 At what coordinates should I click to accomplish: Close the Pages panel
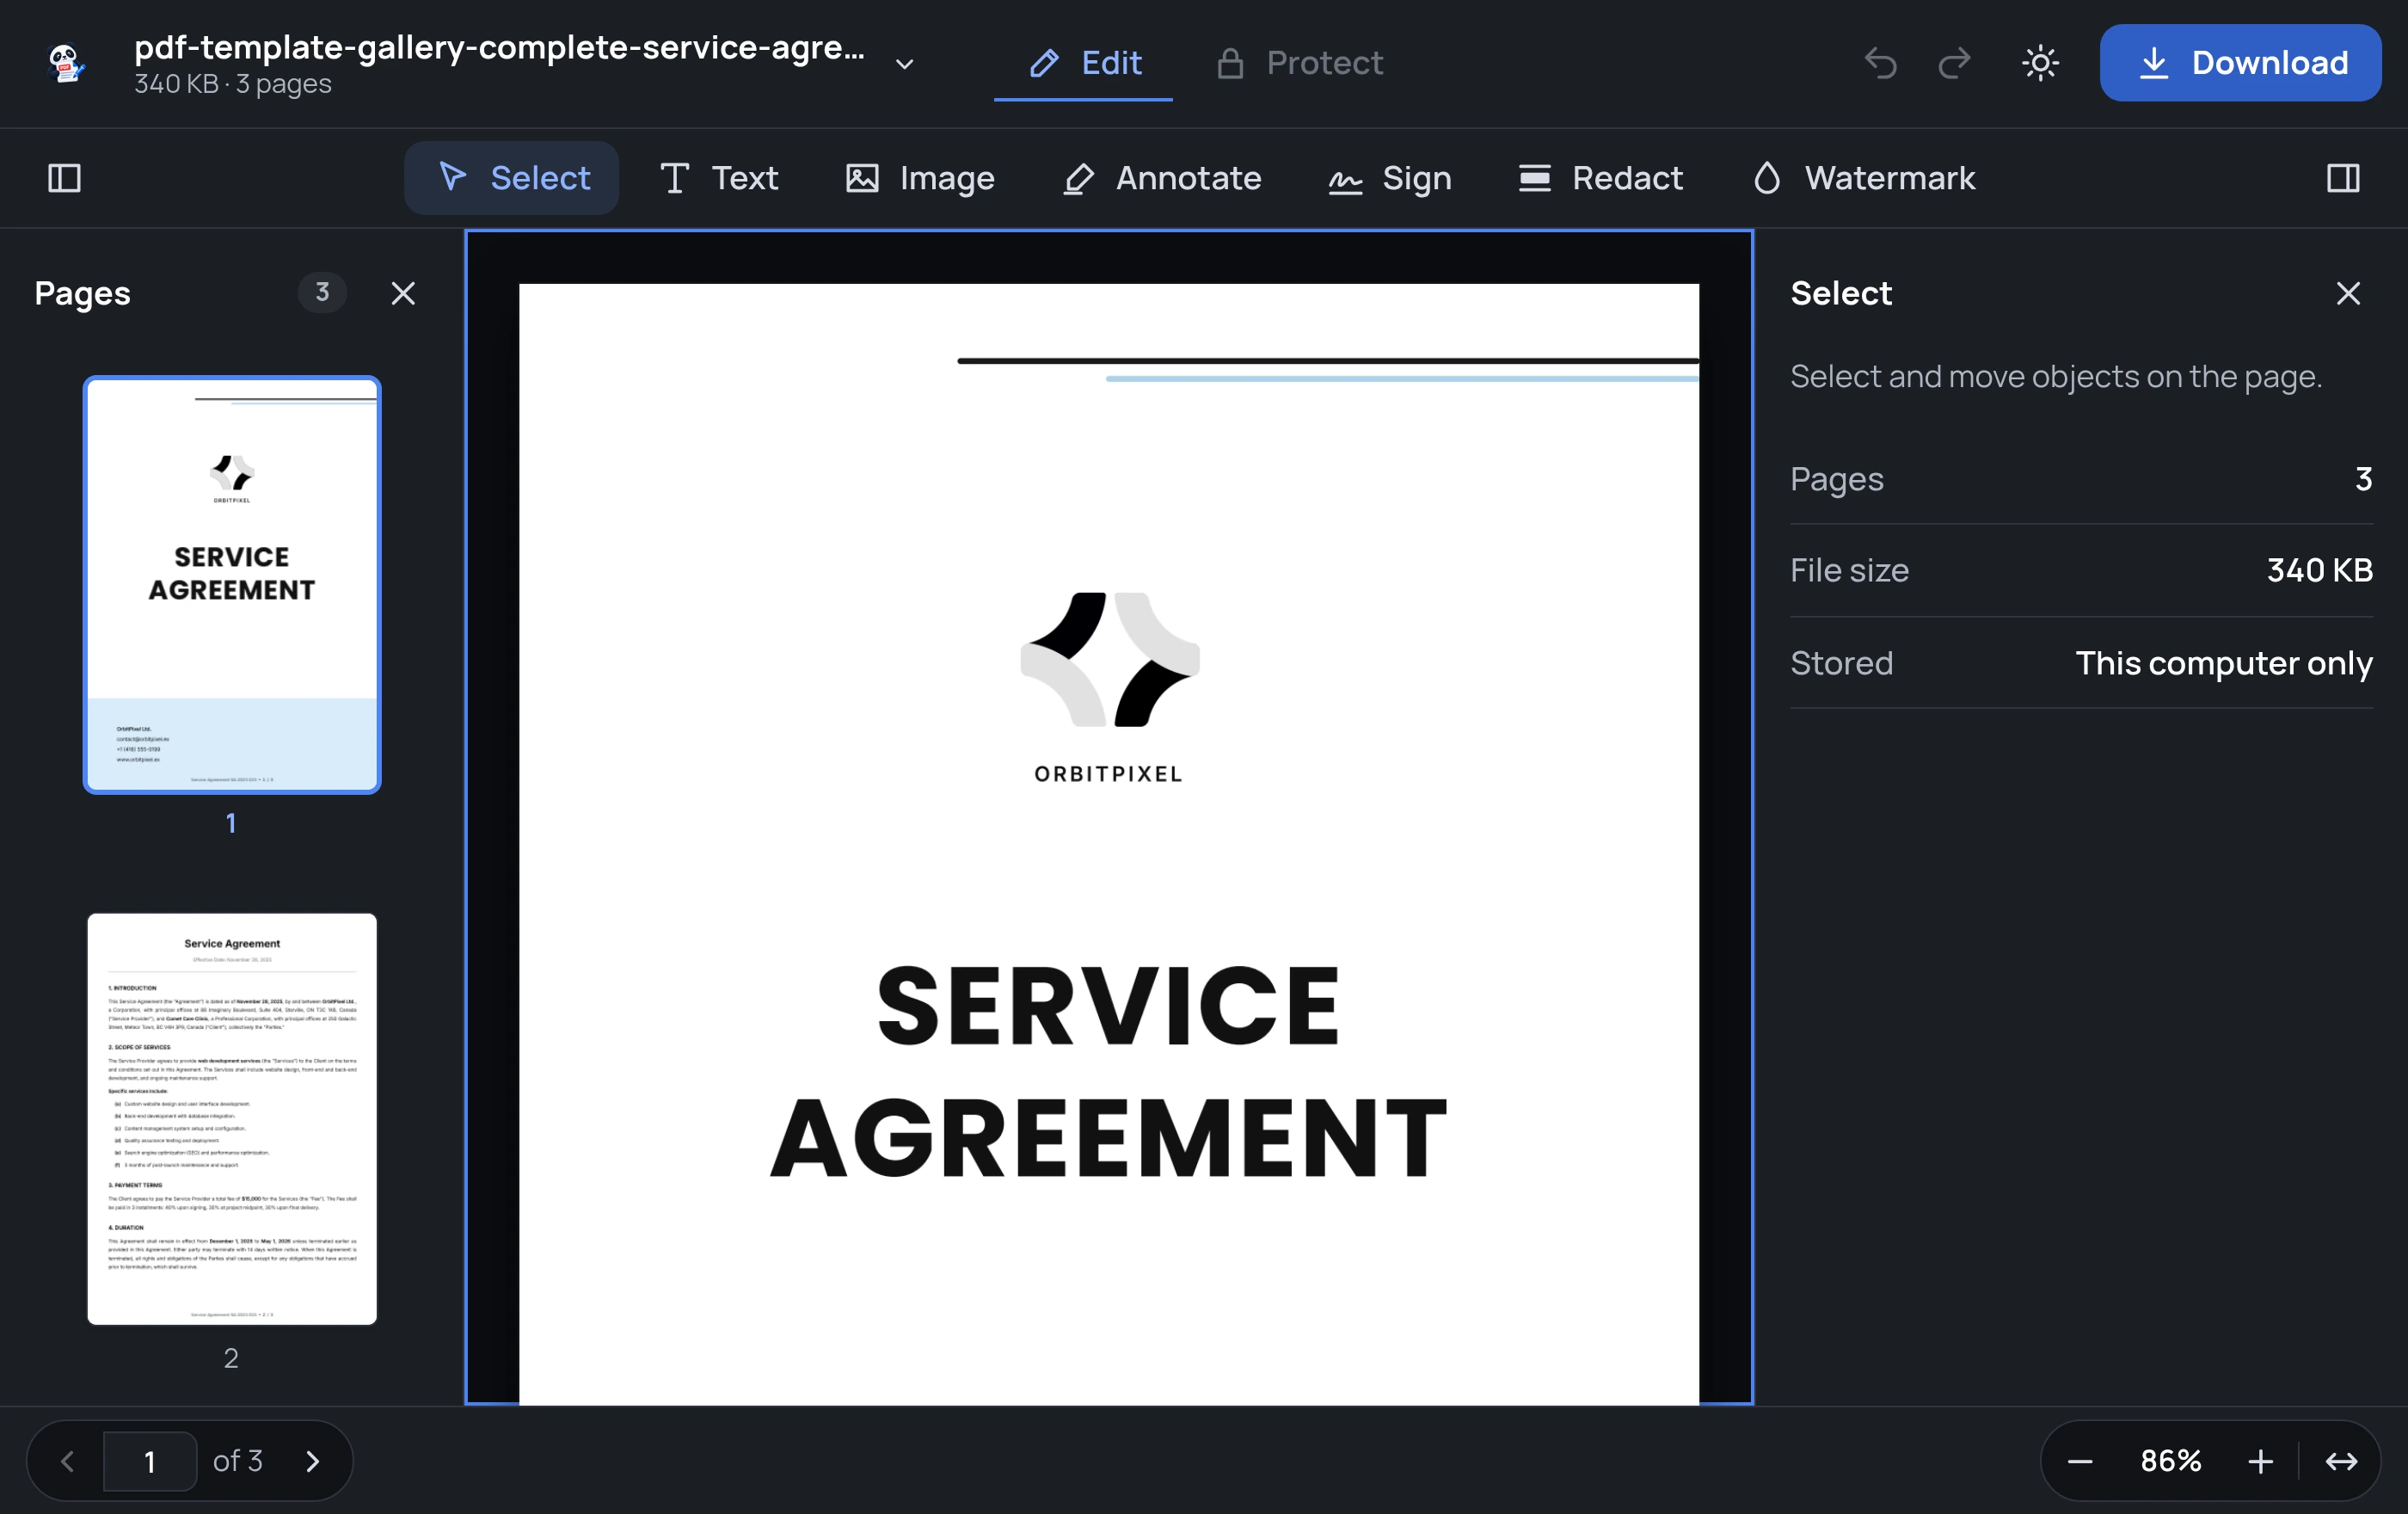click(403, 293)
